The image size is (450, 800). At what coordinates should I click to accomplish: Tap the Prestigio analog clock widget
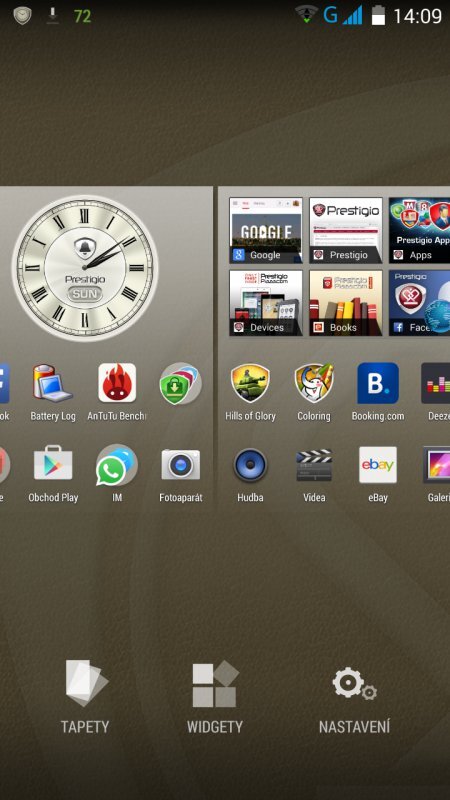[x=85, y=267]
